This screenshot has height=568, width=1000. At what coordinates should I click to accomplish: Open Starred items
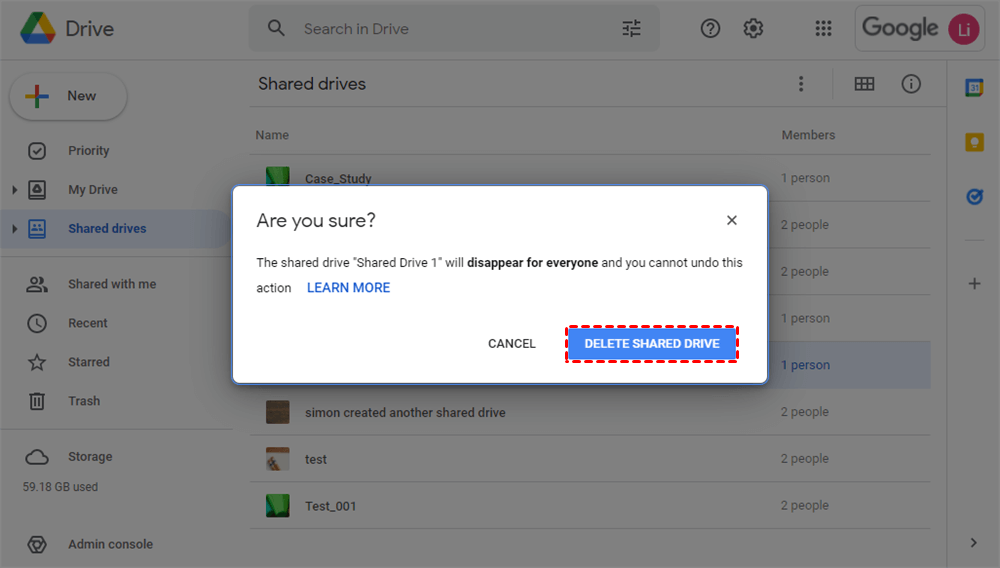click(89, 362)
